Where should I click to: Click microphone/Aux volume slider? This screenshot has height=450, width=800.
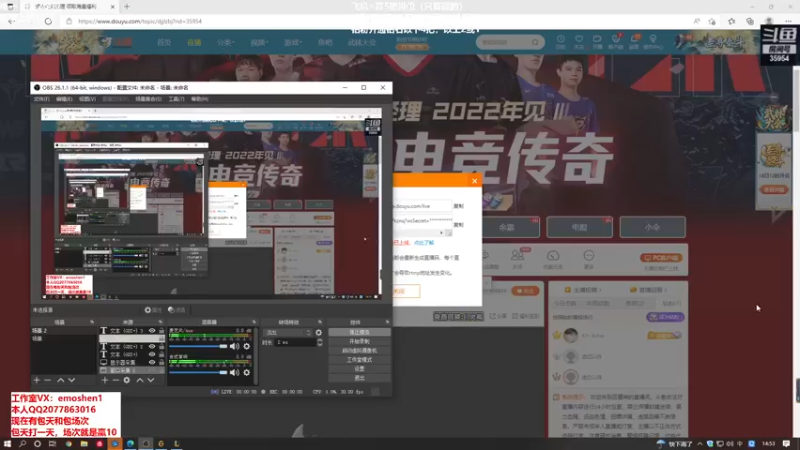[x=198, y=346]
